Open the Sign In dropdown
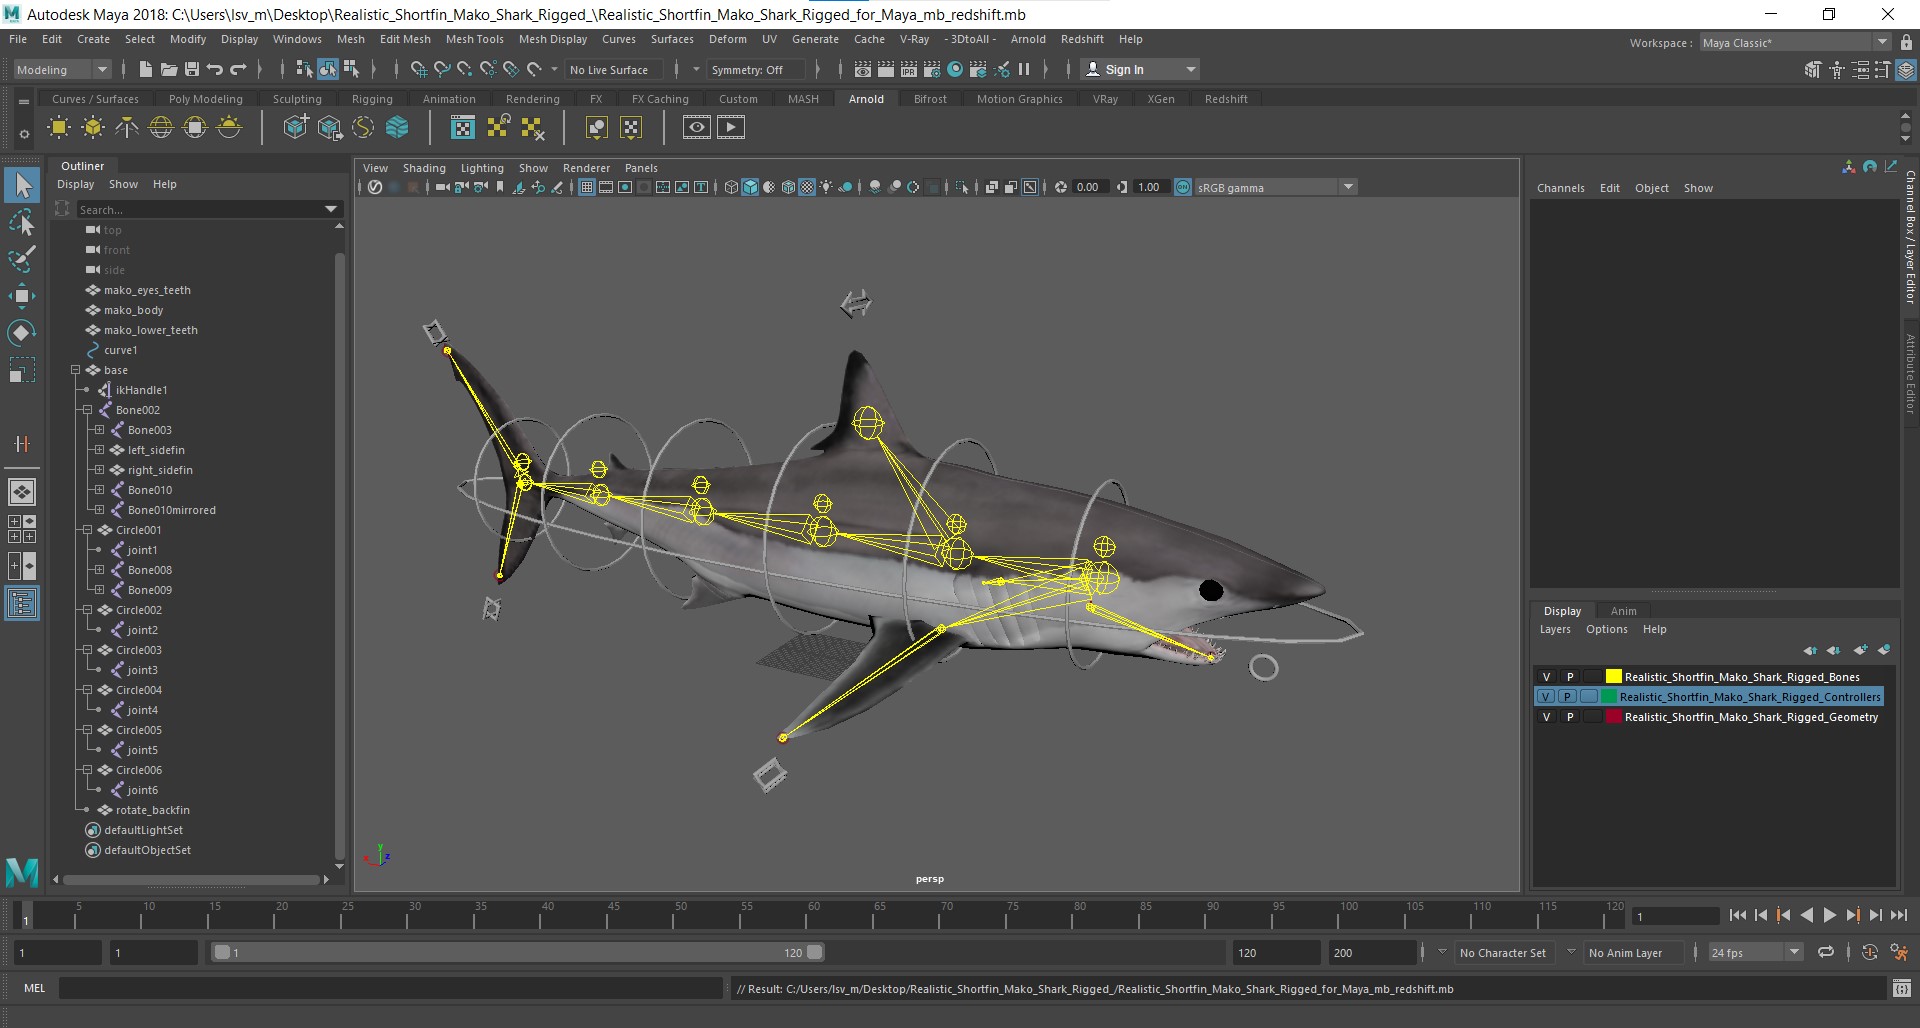 click(1140, 69)
